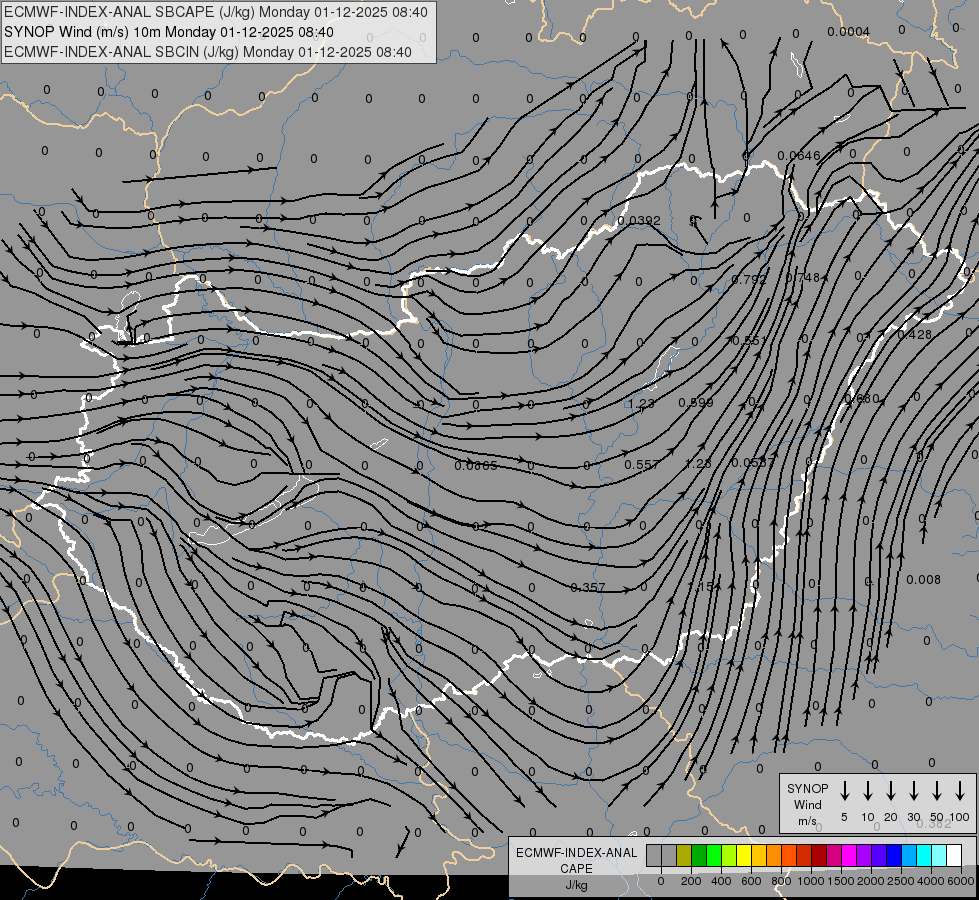Click the SBCIN header line
Image resolution: width=979 pixels, height=900 pixels.
(x=208, y=52)
